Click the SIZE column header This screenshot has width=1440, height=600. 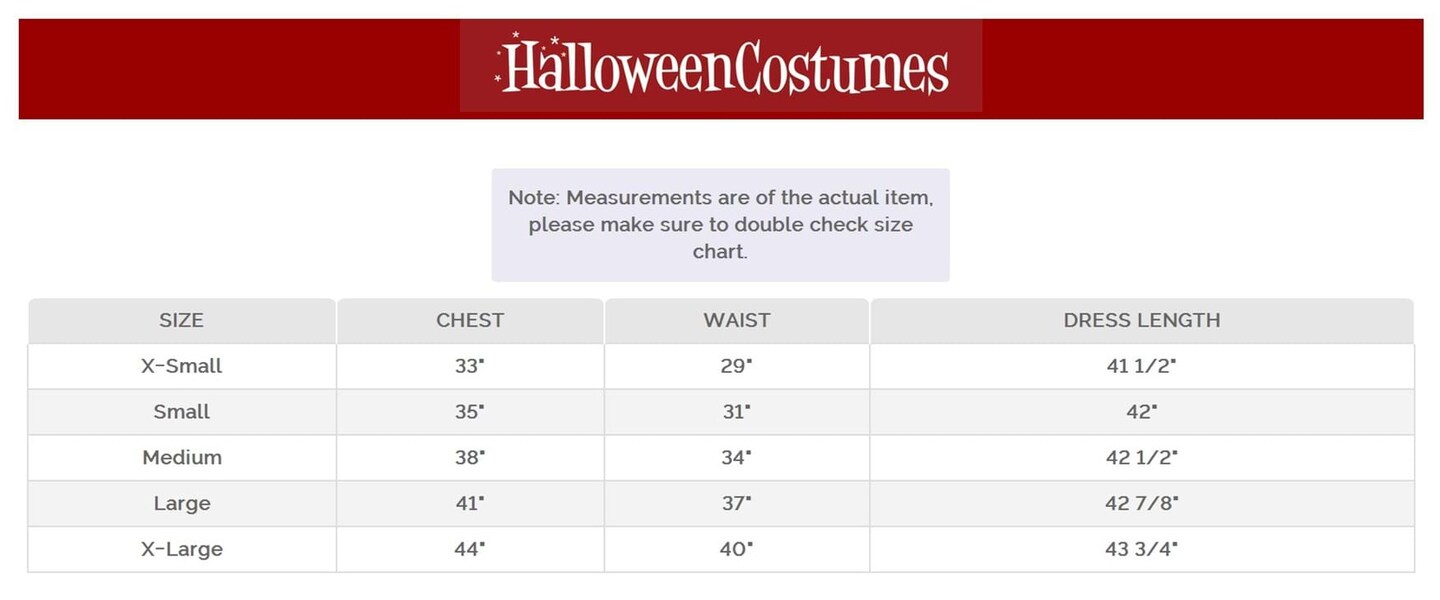pos(181,321)
